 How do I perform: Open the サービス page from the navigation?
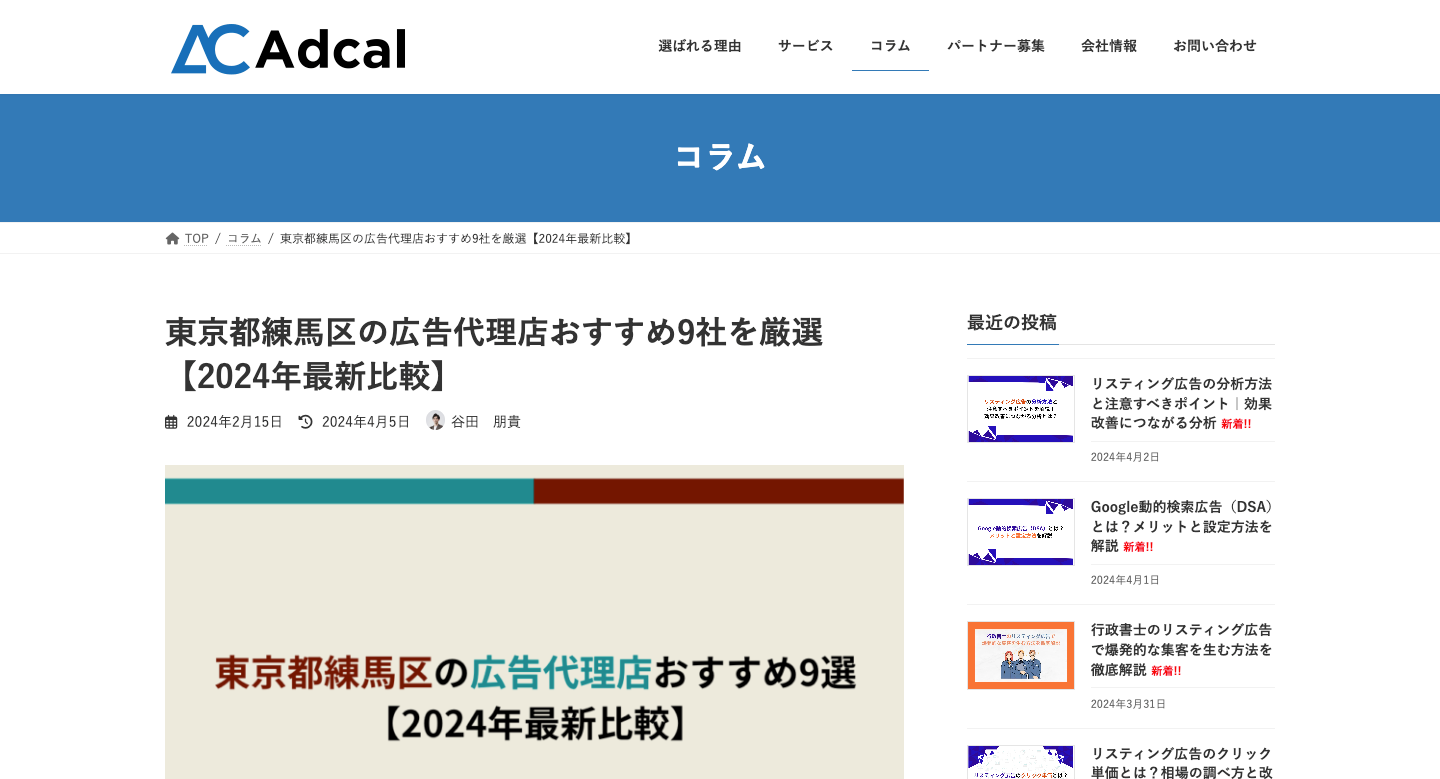pyautogui.click(x=805, y=45)
